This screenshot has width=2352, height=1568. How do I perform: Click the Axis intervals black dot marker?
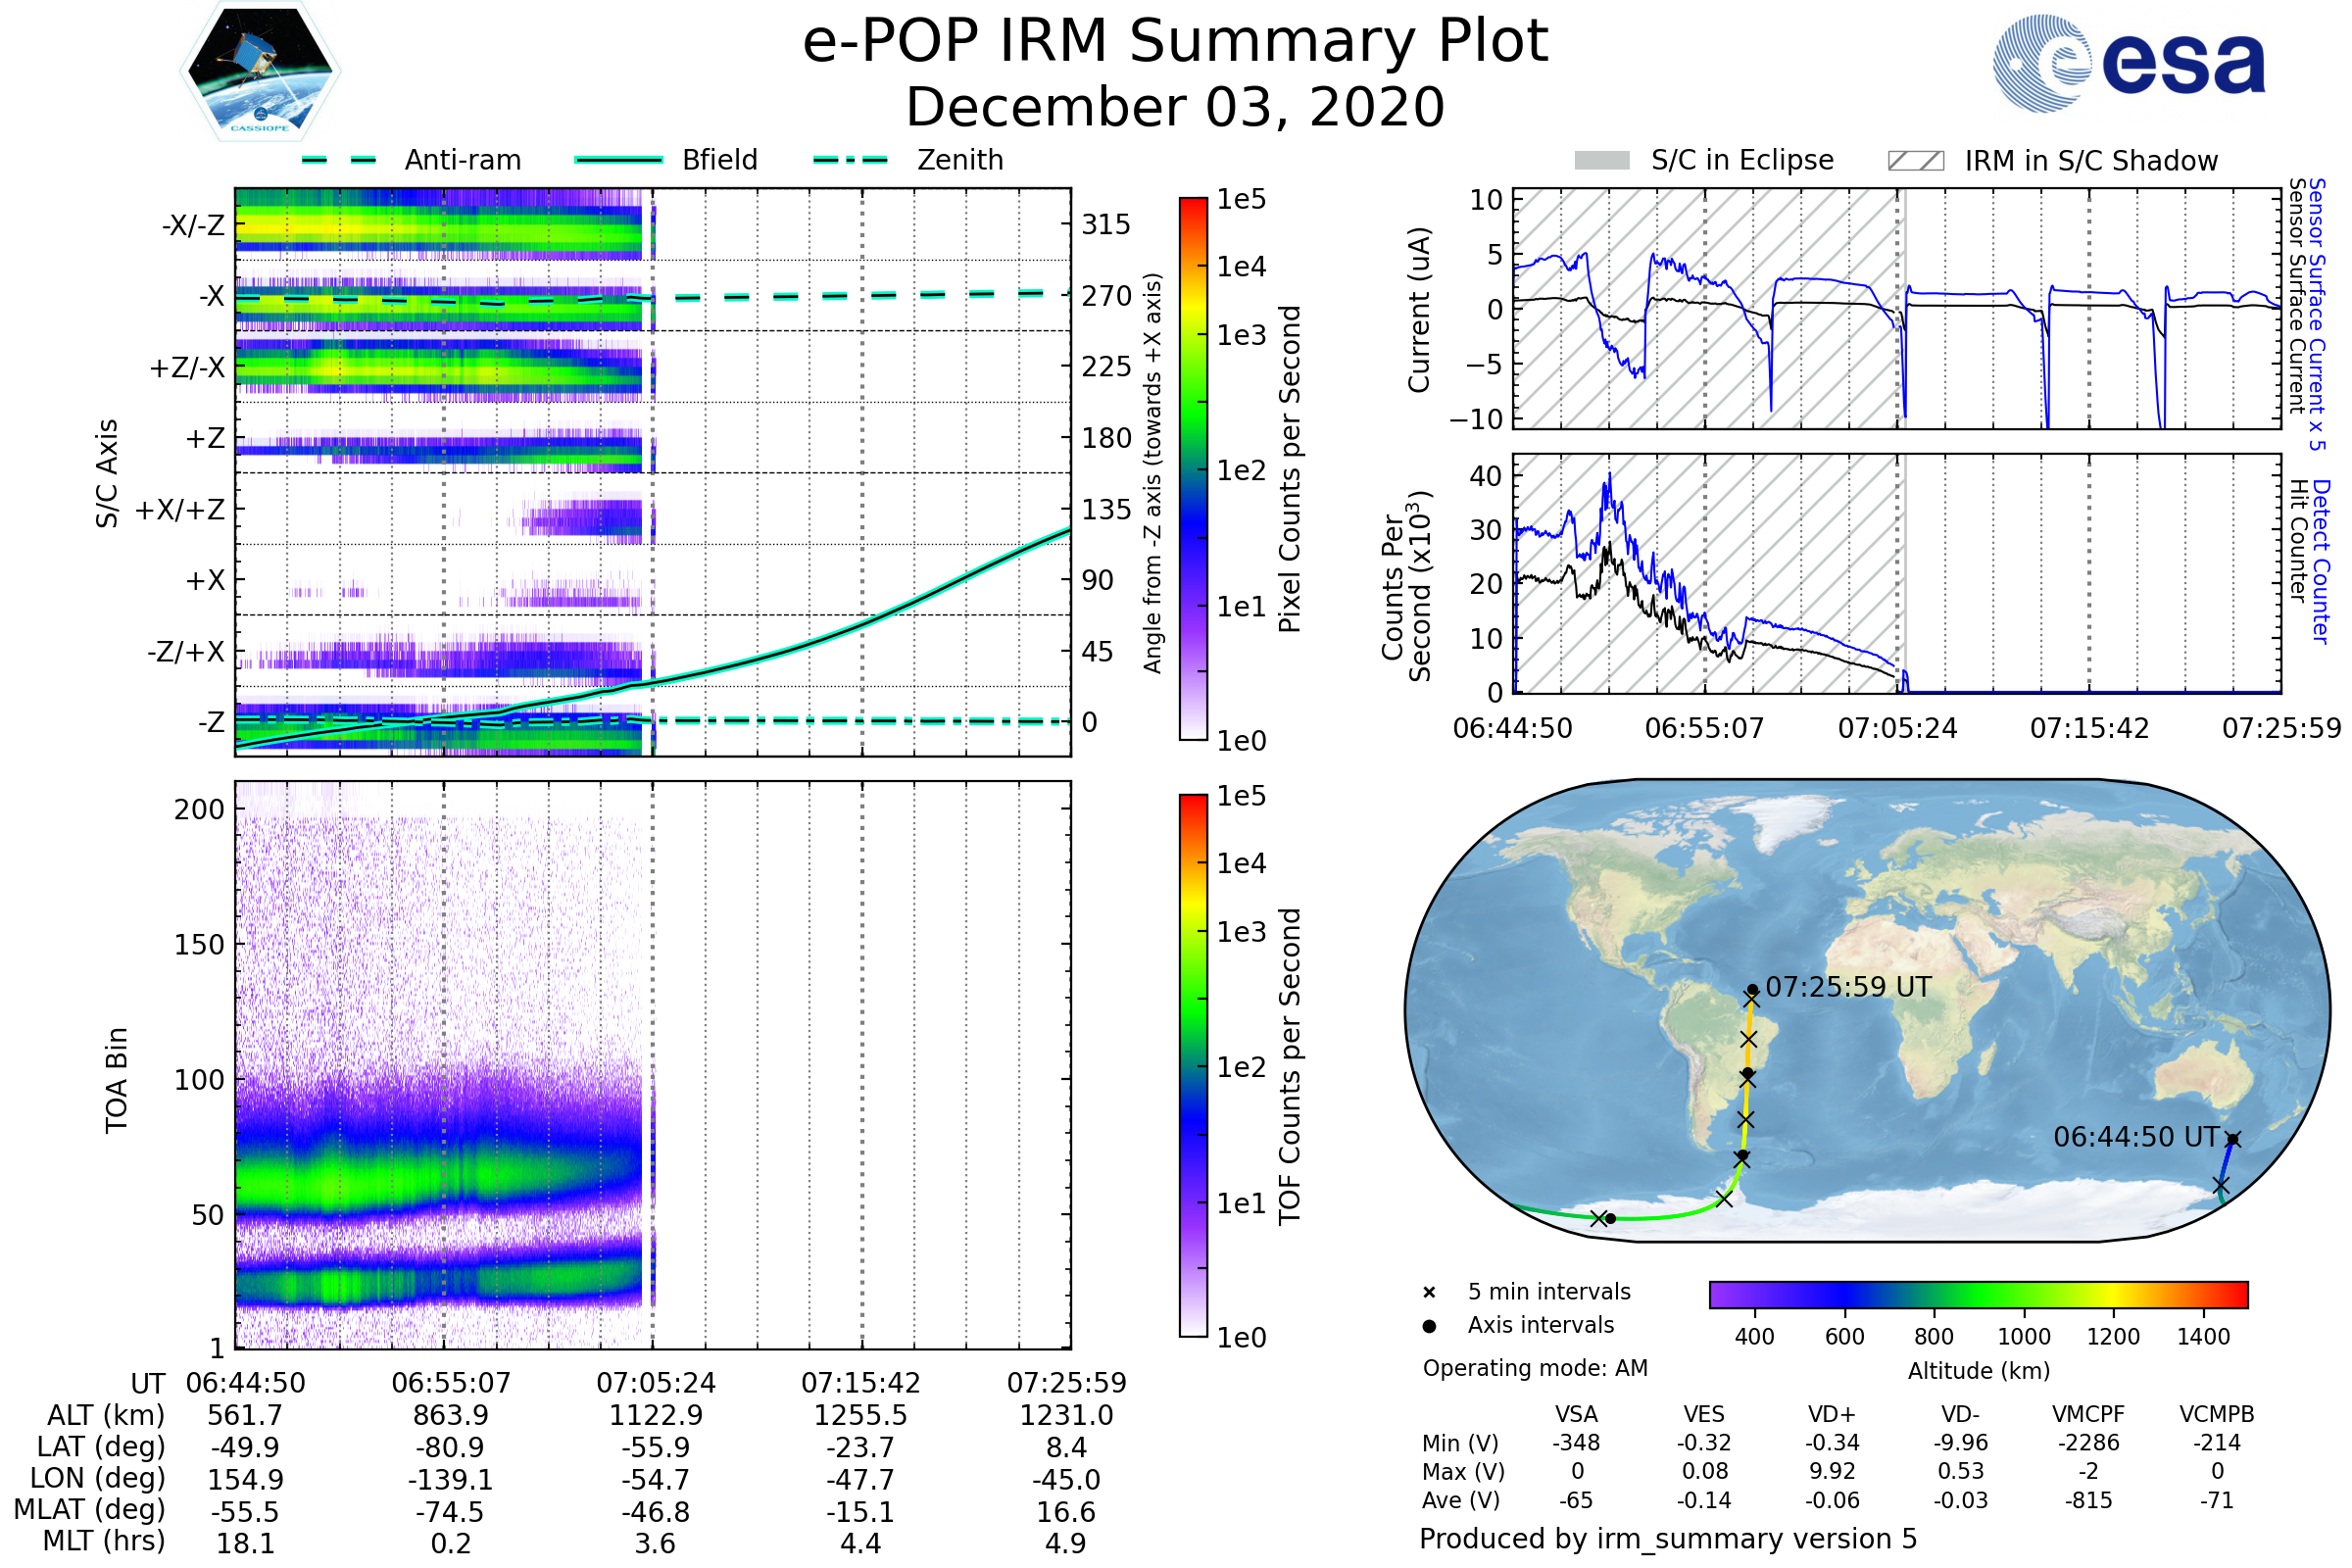1429,1326
